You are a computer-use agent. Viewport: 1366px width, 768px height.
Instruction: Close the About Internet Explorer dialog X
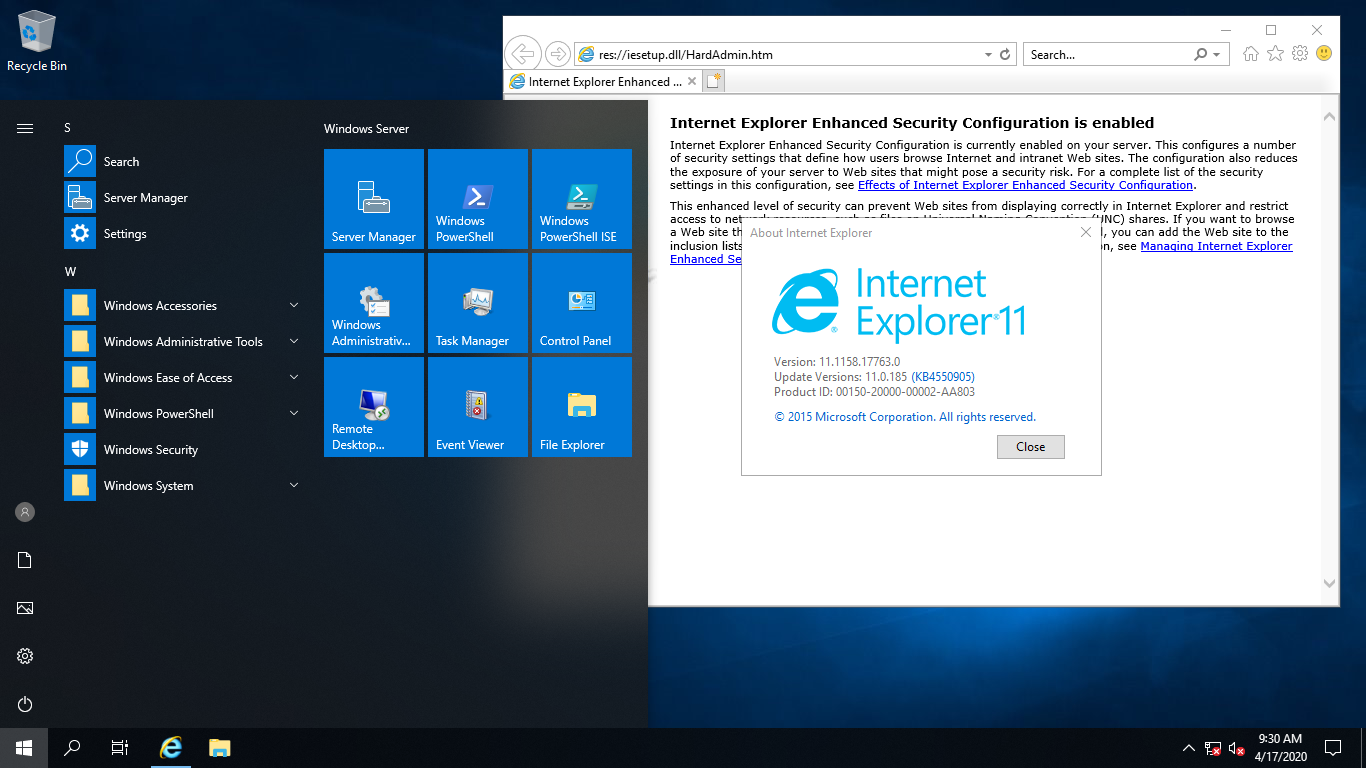tap(1086, 233)
